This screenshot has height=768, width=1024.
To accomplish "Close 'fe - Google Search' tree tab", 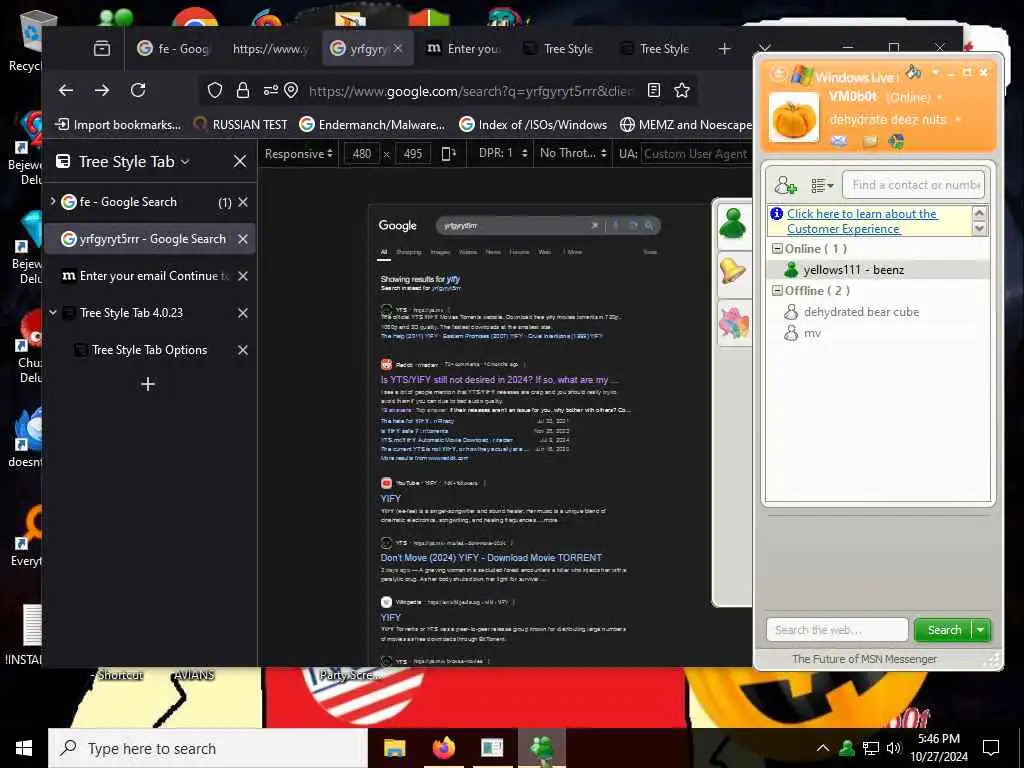I will [x=243, y=202].
